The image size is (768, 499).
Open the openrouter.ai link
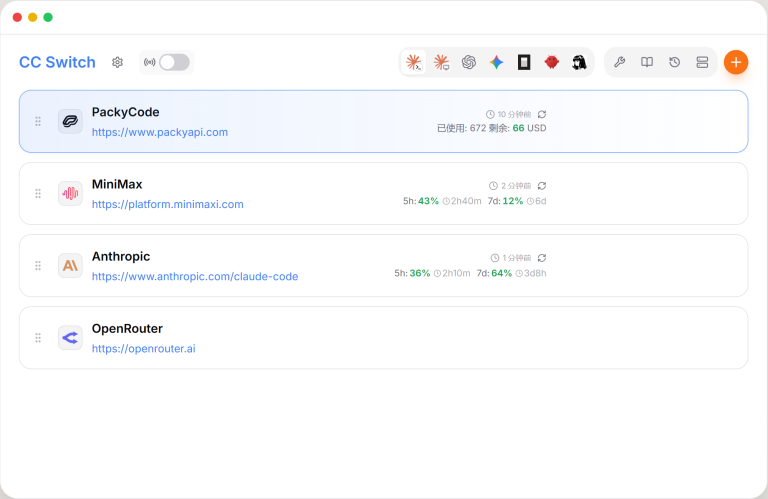pyautogui.click(x=144, y=348)
